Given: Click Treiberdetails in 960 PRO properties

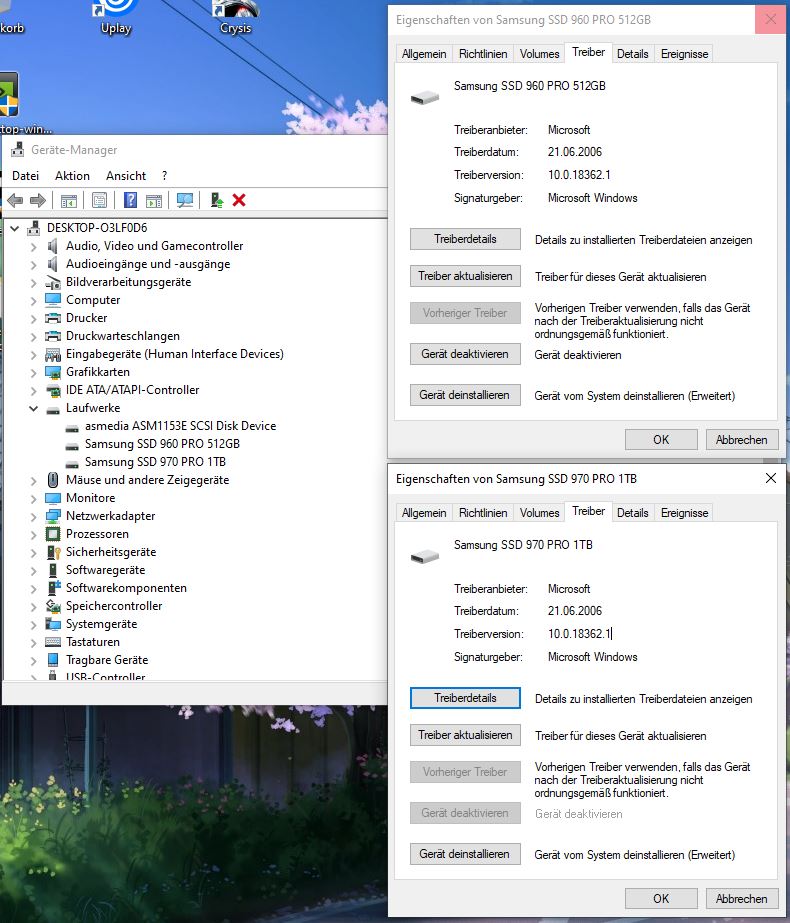Looking at the screenshot, I should [x=465, y=239].
